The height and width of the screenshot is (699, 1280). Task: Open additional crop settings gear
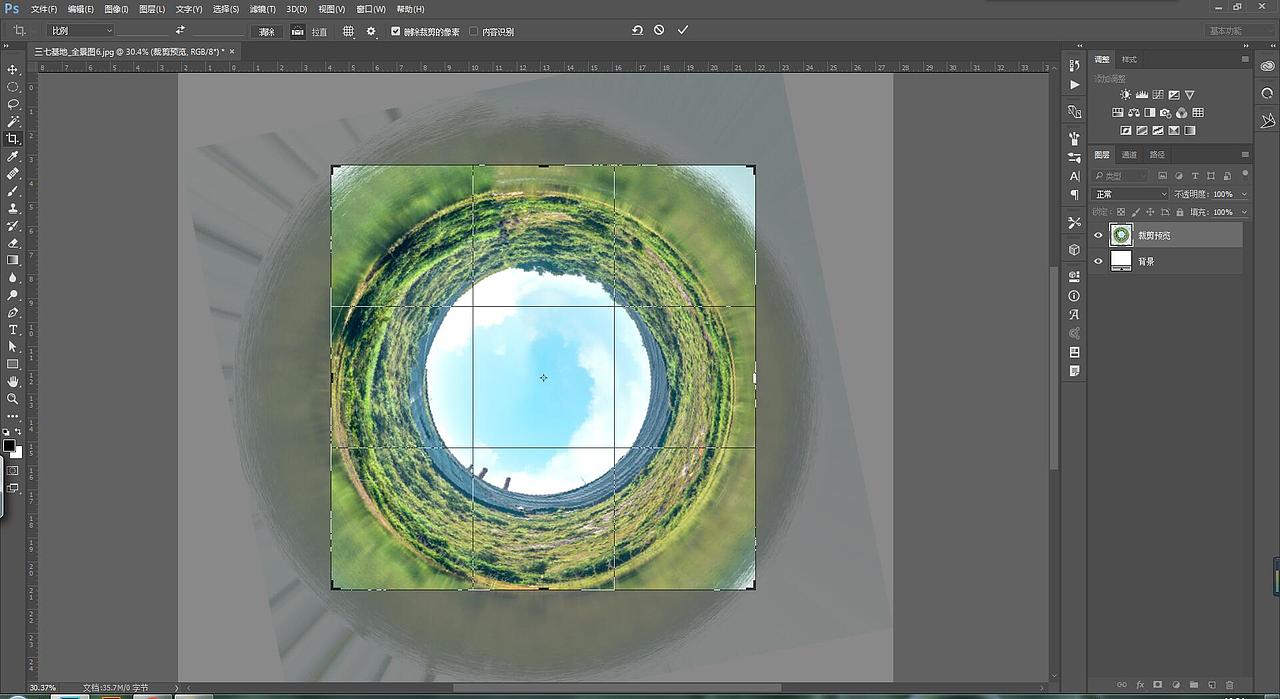click(371, 31)
